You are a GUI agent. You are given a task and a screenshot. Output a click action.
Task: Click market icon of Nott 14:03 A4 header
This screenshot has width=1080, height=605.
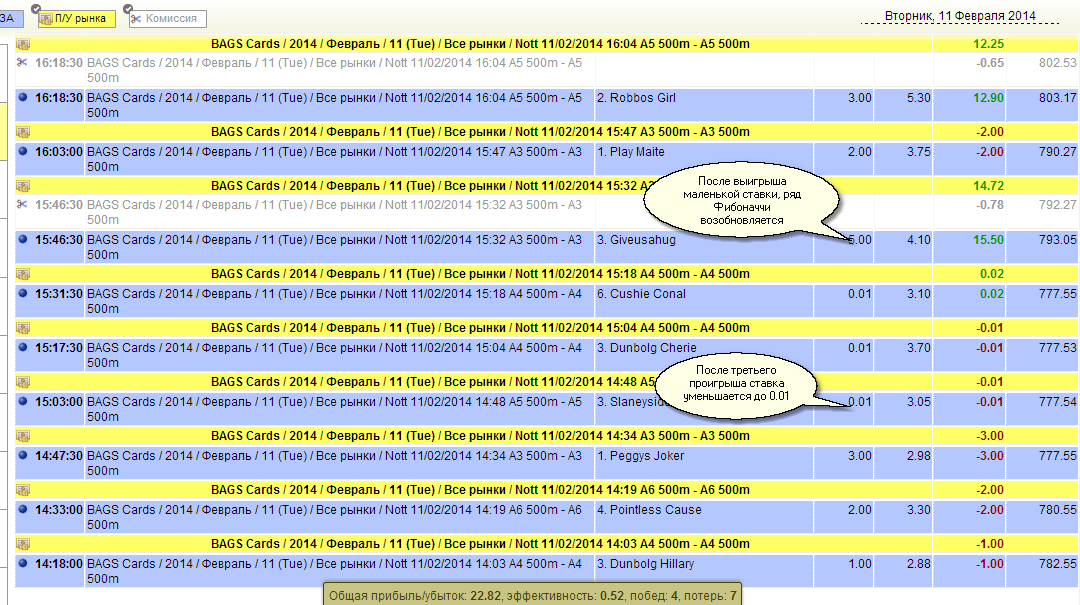tap(23, 544)
